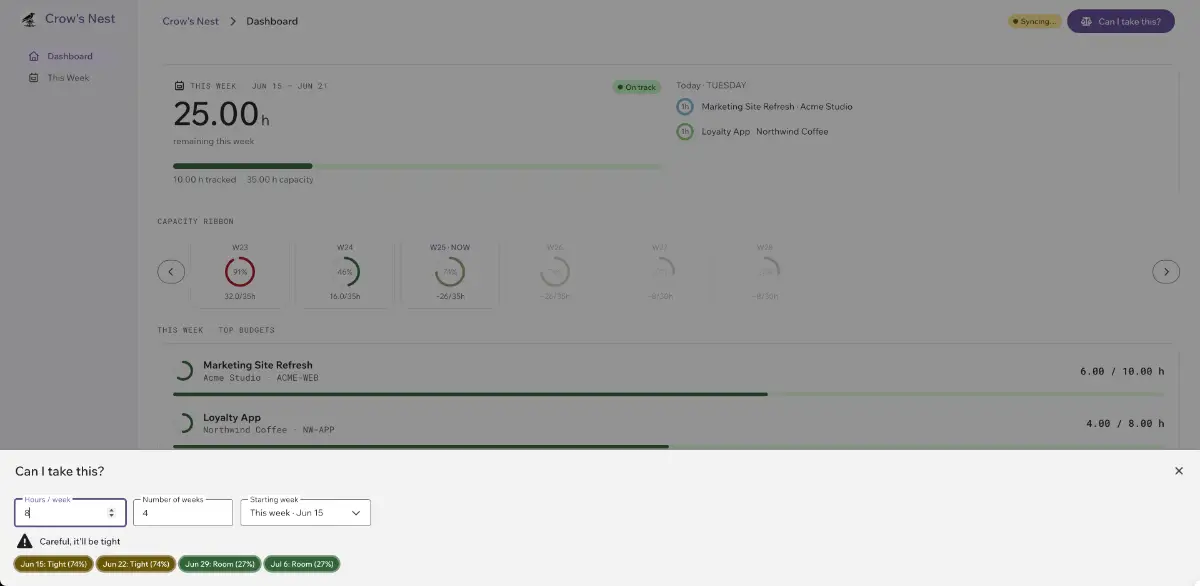Click the scales icon on Can I take this button
Screen dimensions: 1200x586
[1086, 21]
